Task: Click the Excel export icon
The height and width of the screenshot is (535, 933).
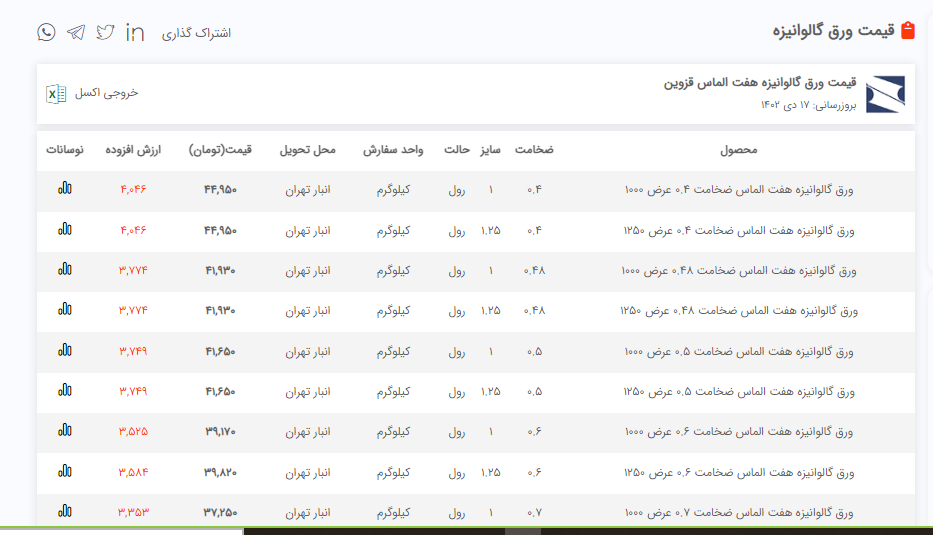Action: (56, 93)
